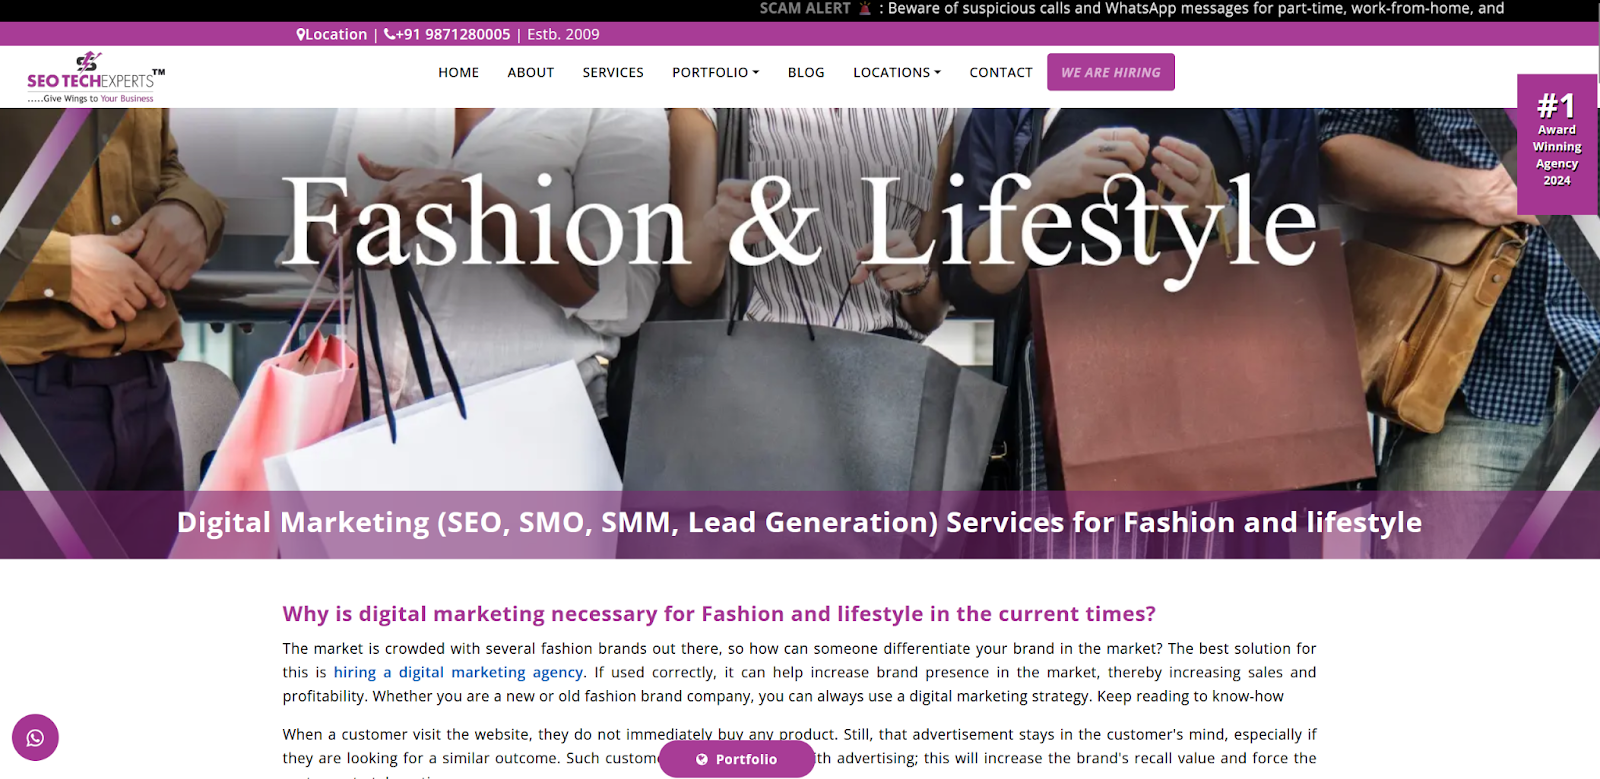This screenshot has width=1600, height=779.
Task: Click the phone number +91 9871280005
Action: [447, 34]
